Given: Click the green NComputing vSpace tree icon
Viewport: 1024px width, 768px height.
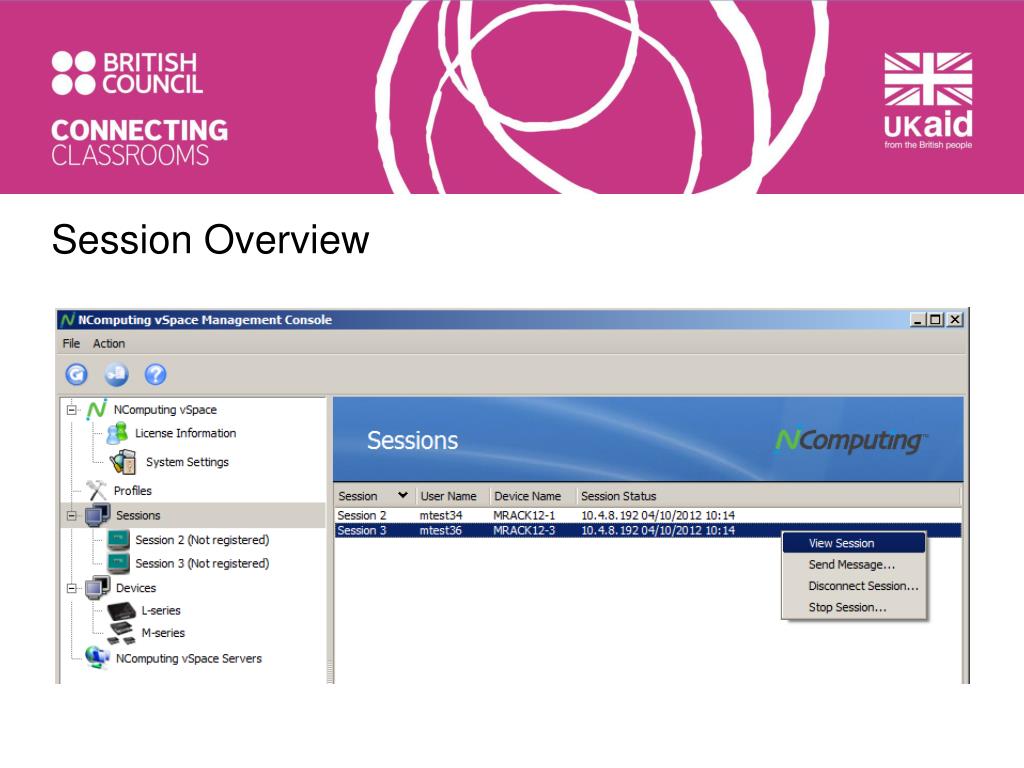Looking at the screenshot, I should coord(97,409).
